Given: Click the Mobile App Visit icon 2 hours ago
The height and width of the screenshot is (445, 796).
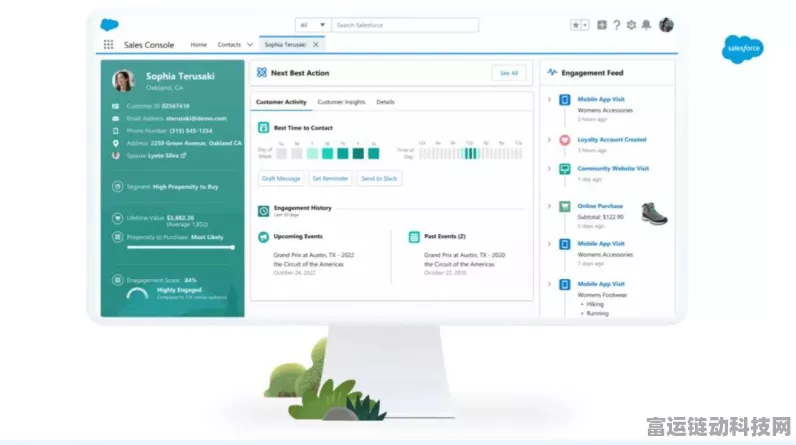Looking at the screenshot, I should point(565,100).
